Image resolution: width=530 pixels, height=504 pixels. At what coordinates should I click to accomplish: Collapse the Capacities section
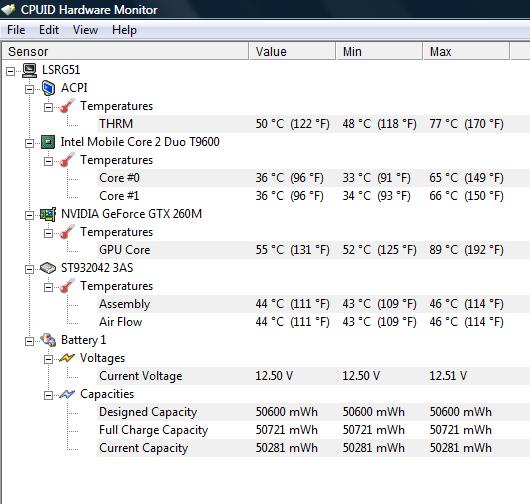pos(48,395)
